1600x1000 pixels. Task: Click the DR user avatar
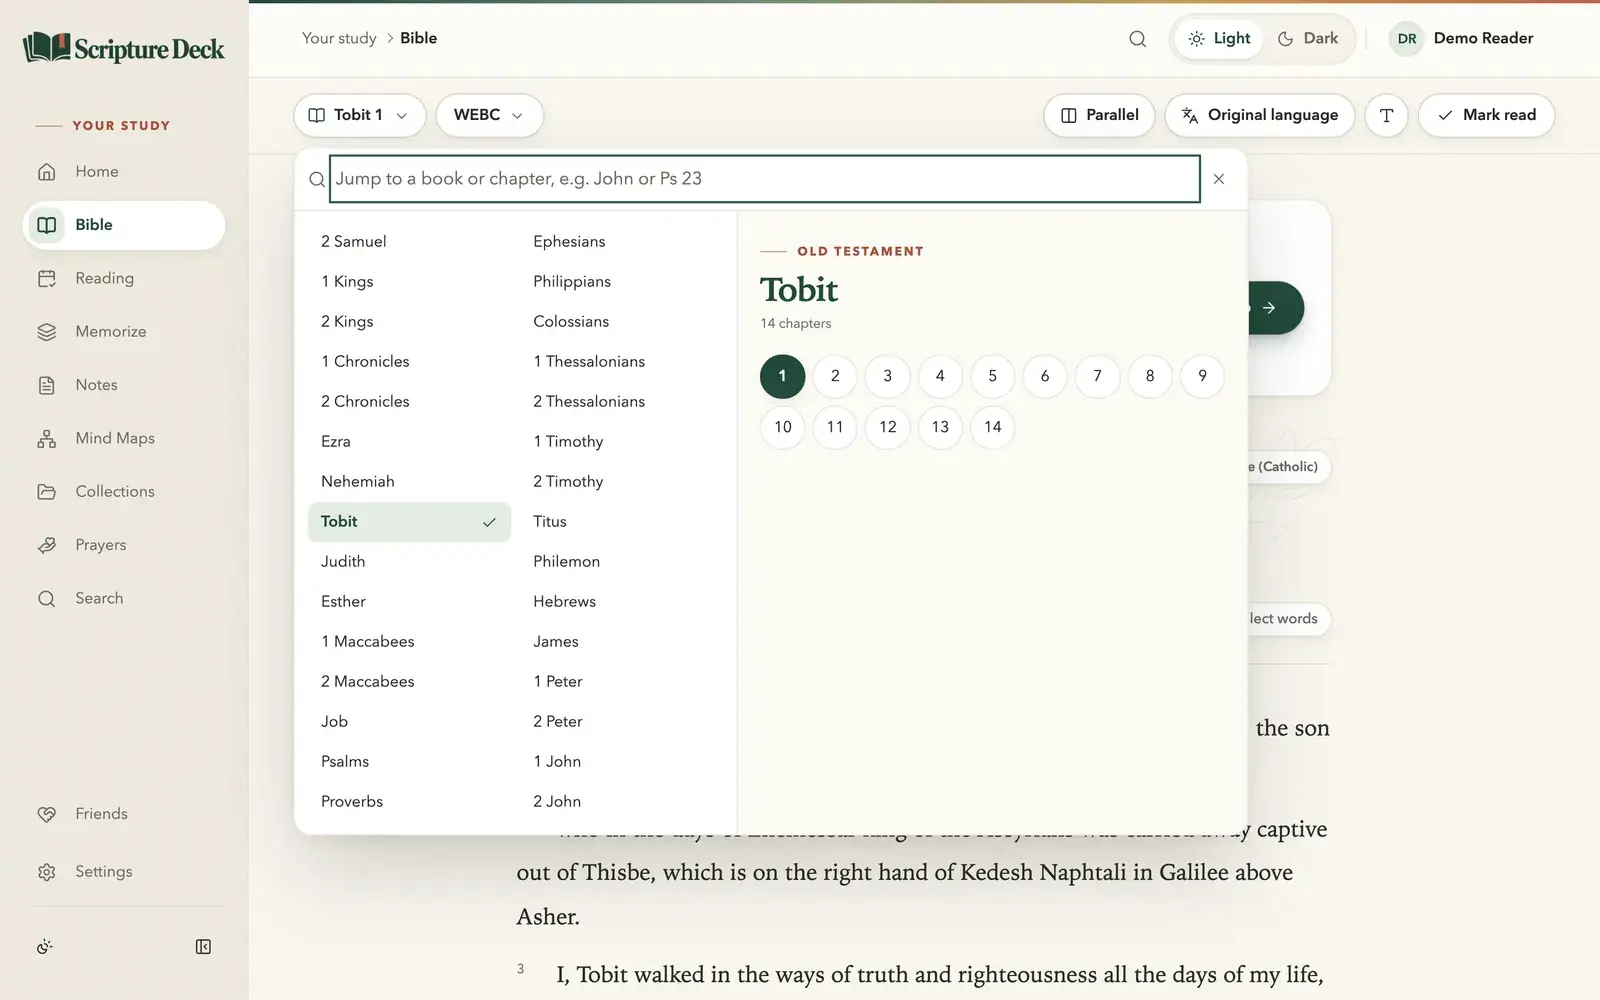click(1406, 39)
